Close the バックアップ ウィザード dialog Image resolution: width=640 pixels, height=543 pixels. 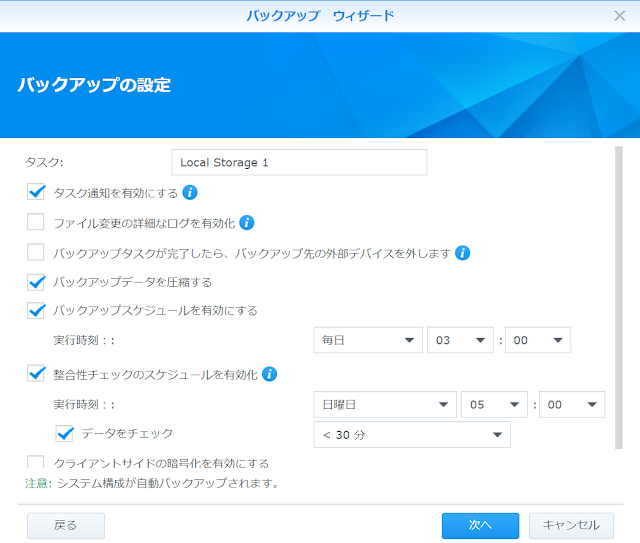click(620, 16)
